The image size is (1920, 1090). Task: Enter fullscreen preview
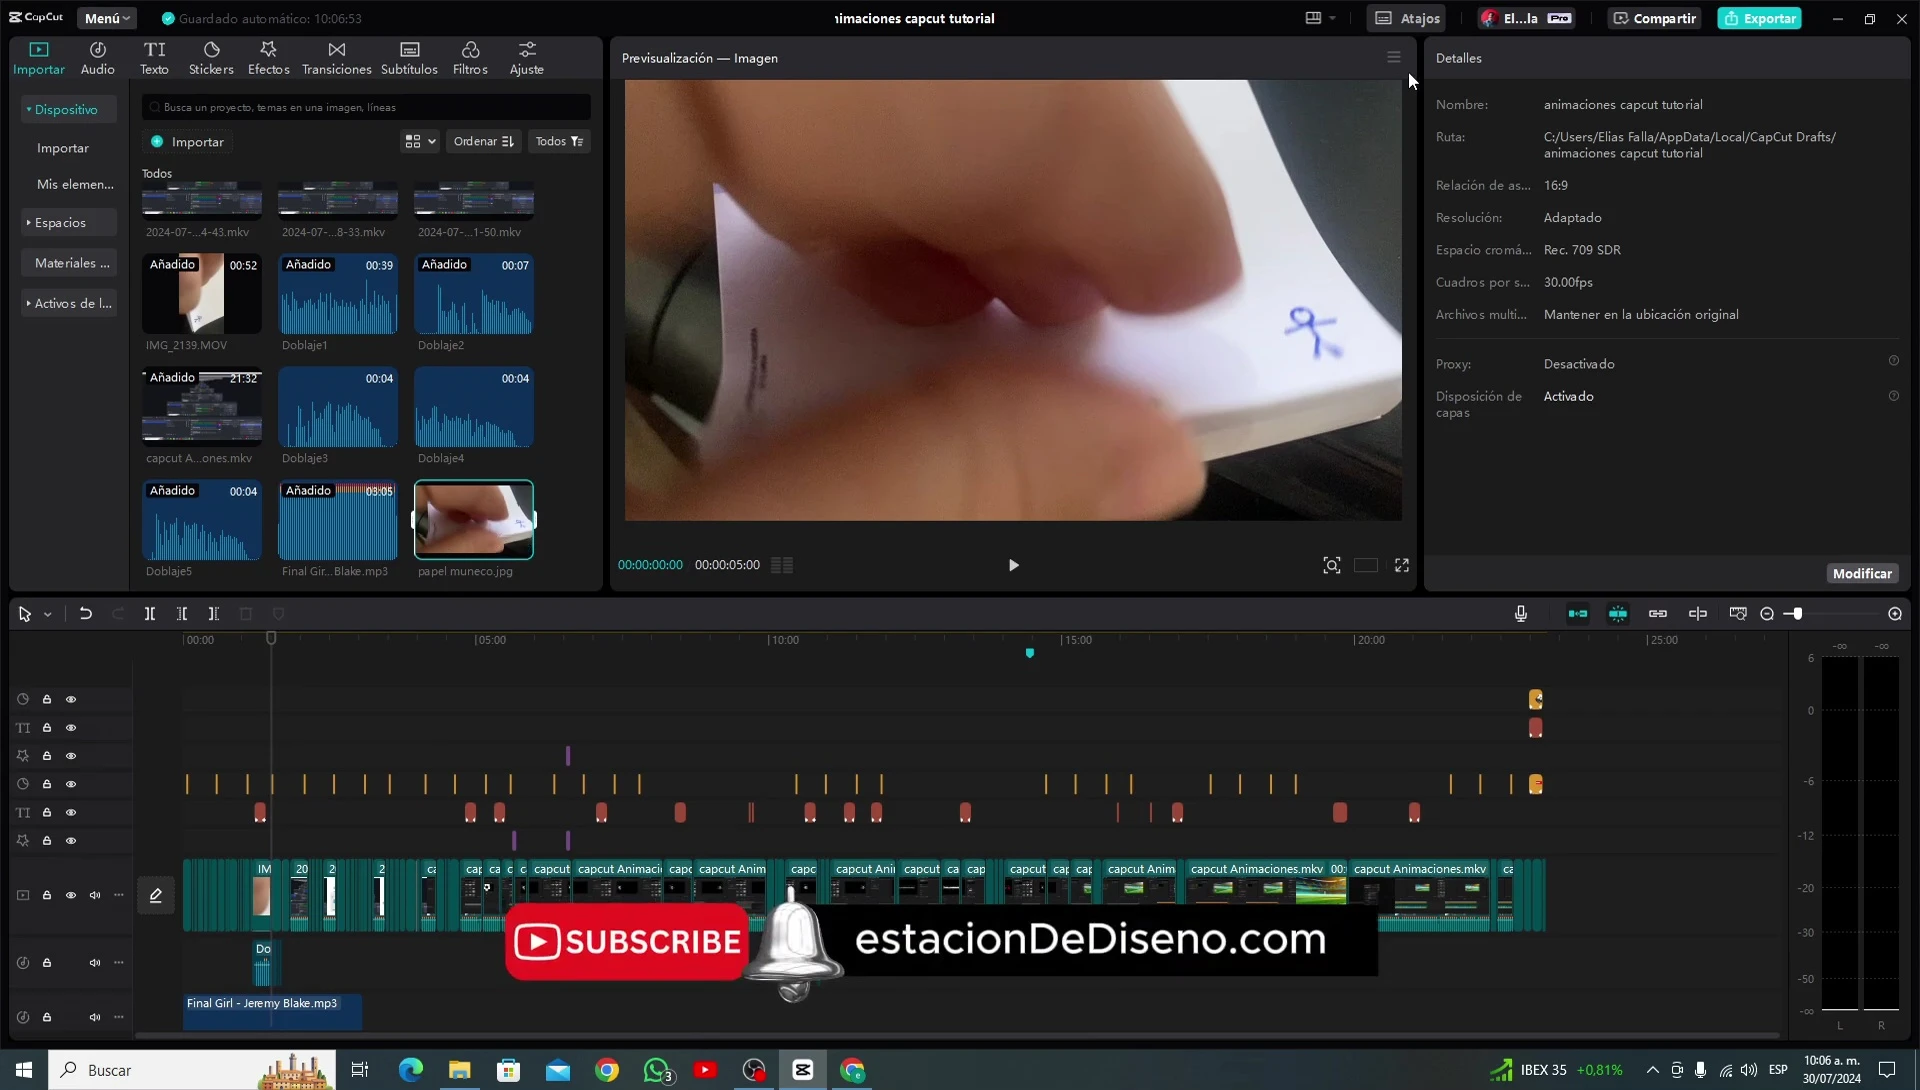click(1402, 565)
